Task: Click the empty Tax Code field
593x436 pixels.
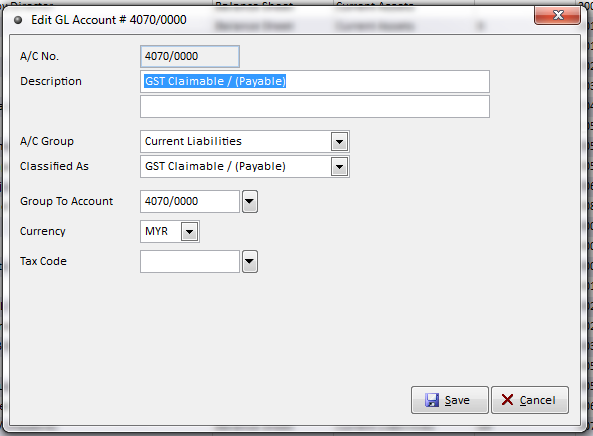Action: coord(190,261)
